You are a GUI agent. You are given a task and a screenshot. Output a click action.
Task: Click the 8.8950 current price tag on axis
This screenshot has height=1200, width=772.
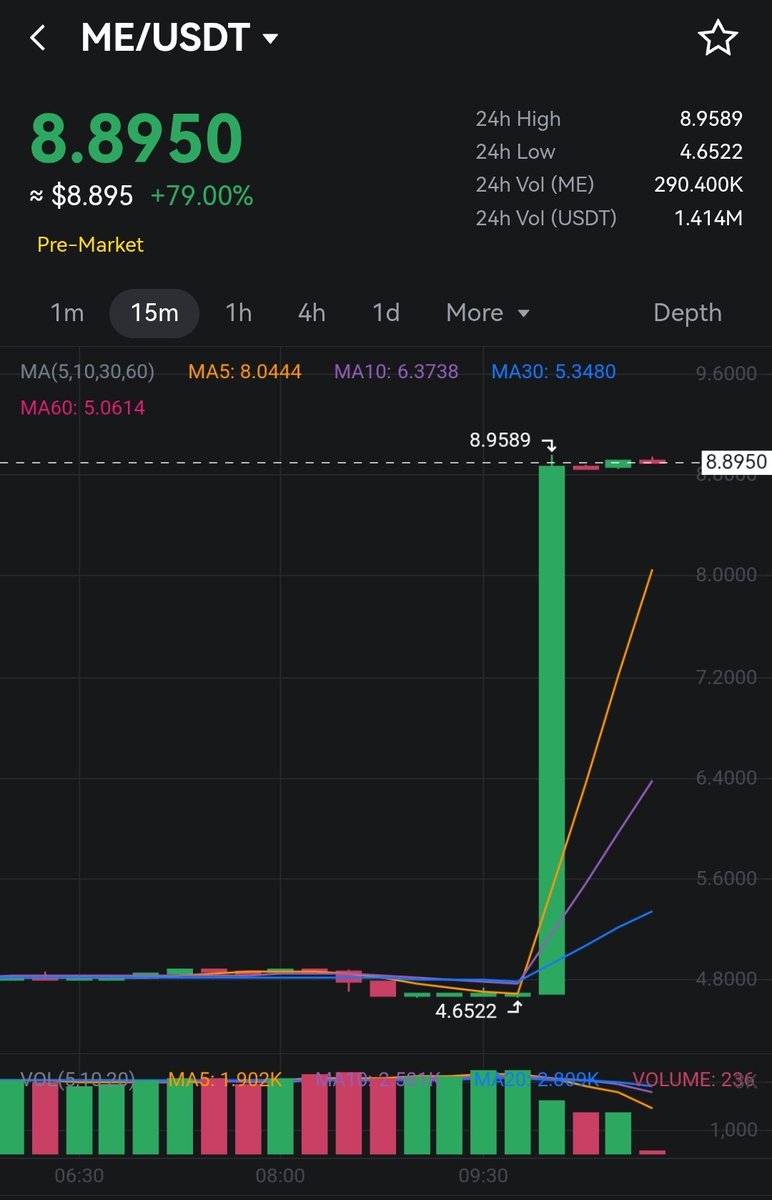point(736,462)
